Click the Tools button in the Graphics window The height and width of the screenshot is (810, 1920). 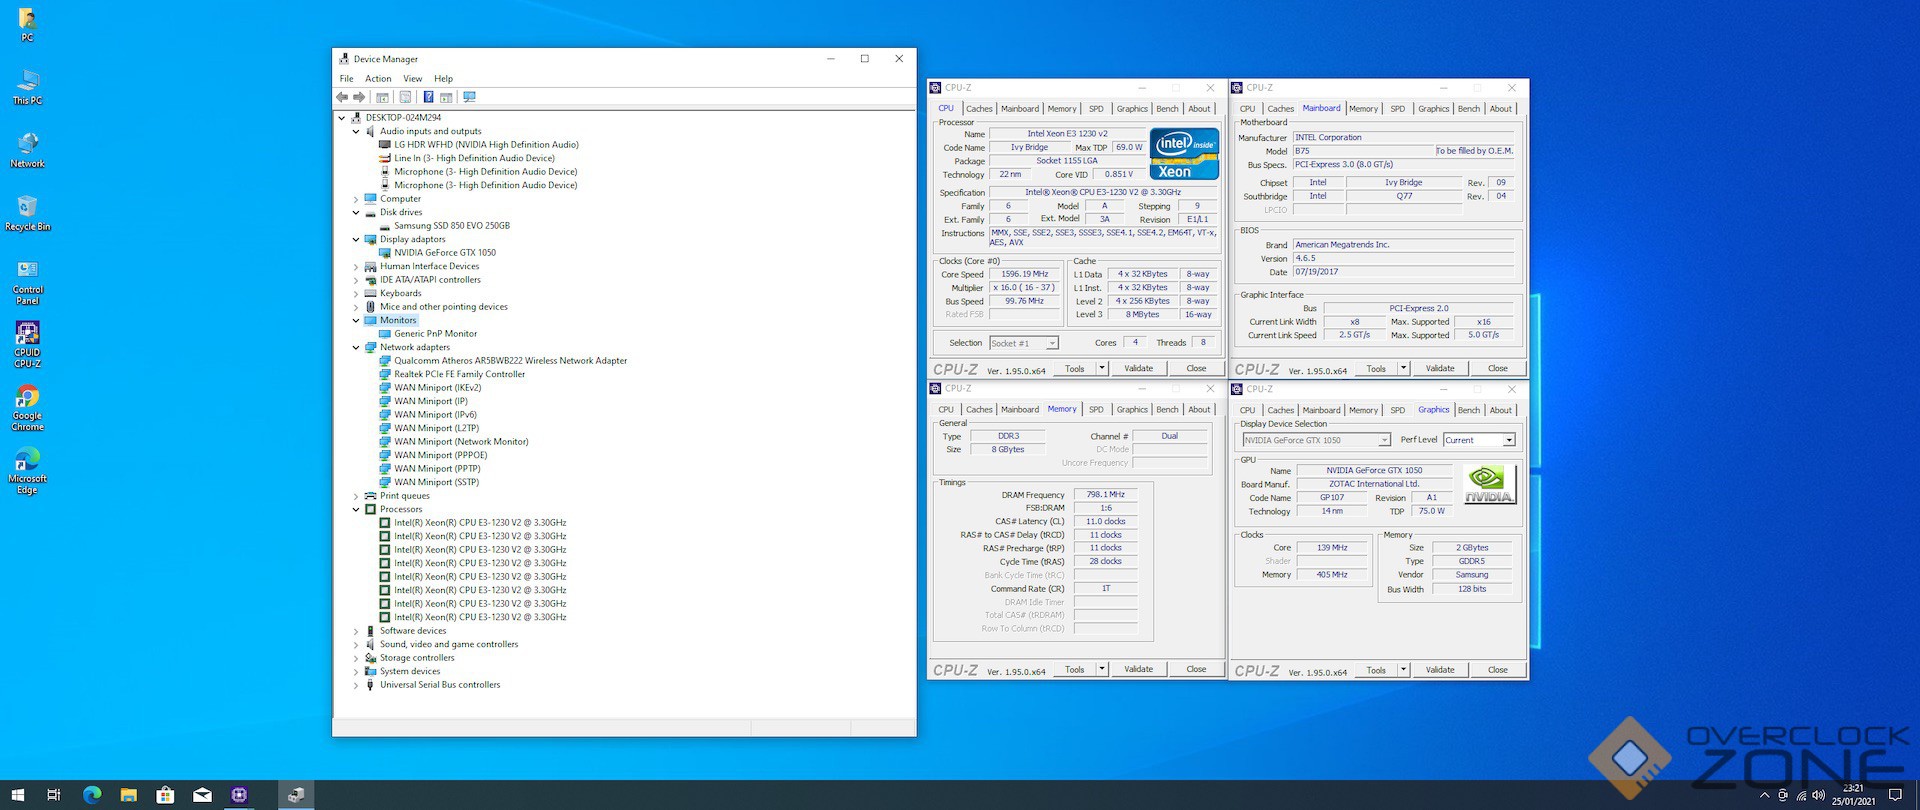tap(1376, 670)
